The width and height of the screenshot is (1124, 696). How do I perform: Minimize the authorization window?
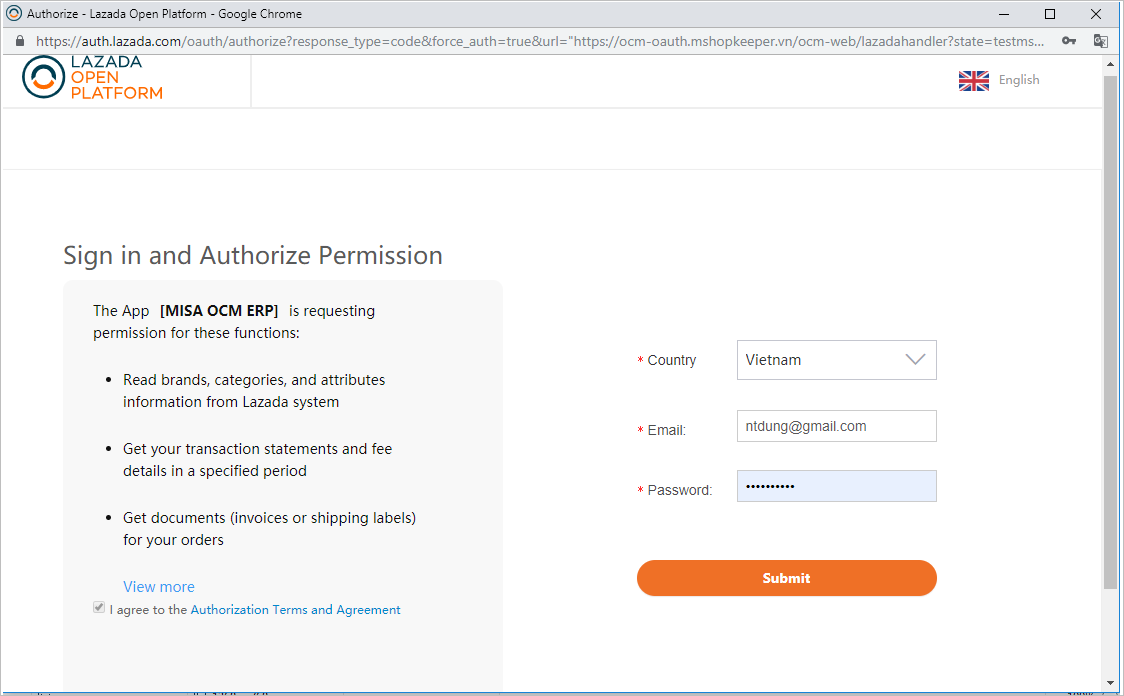point(1004,14)
